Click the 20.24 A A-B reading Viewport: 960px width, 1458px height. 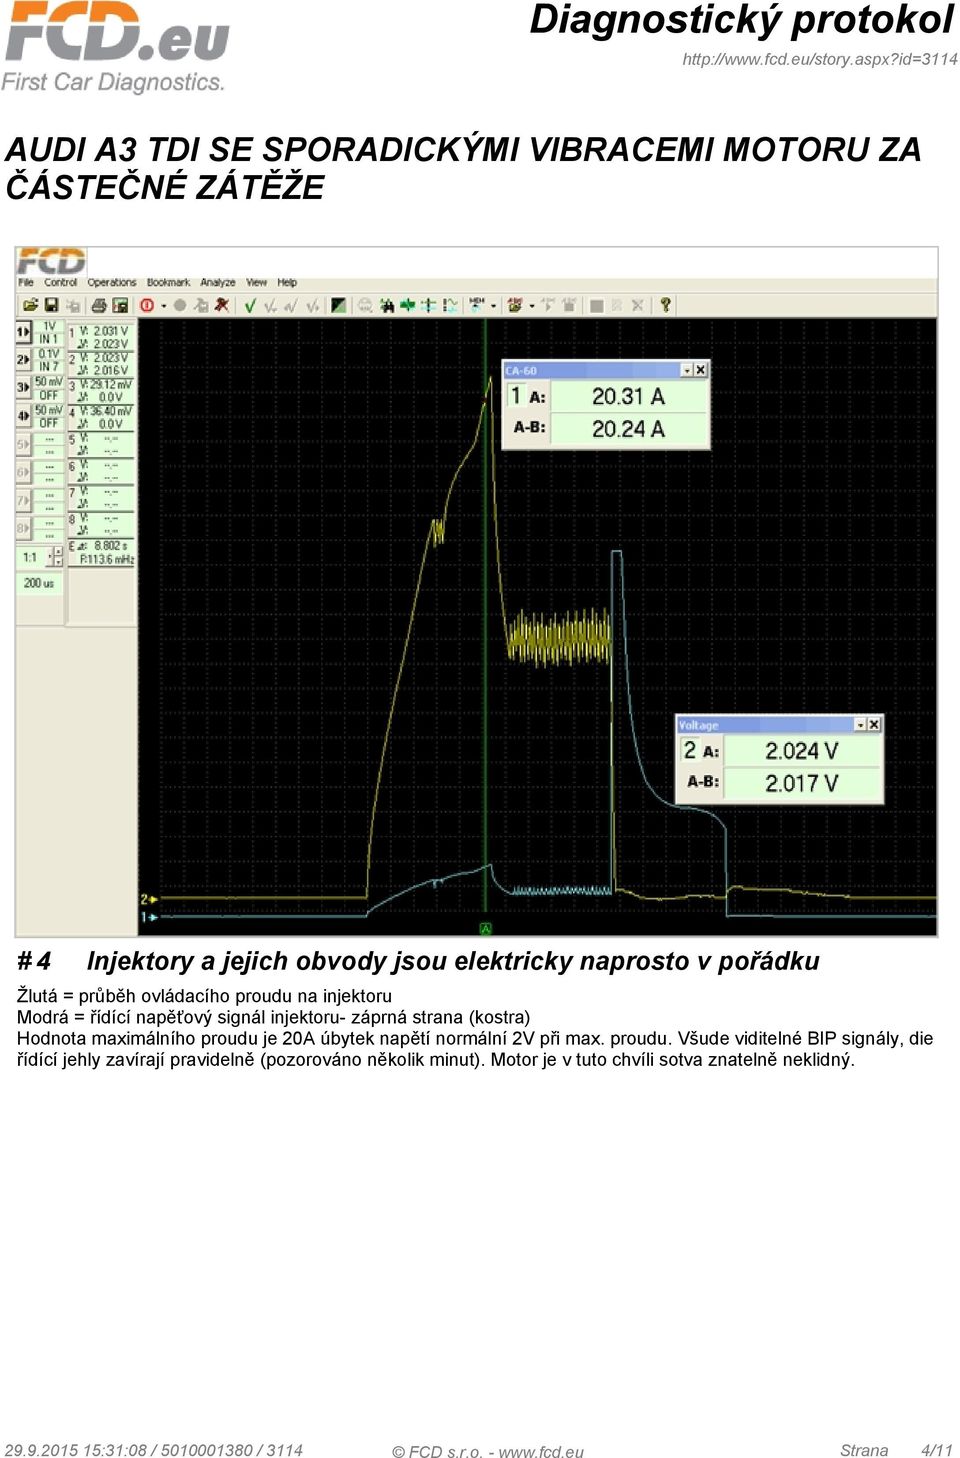pos(628,429)
